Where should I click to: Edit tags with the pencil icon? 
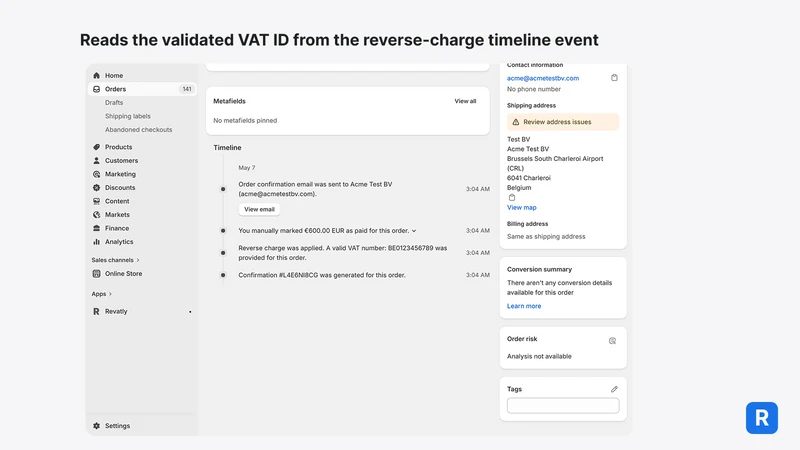[x=614, y=389]
